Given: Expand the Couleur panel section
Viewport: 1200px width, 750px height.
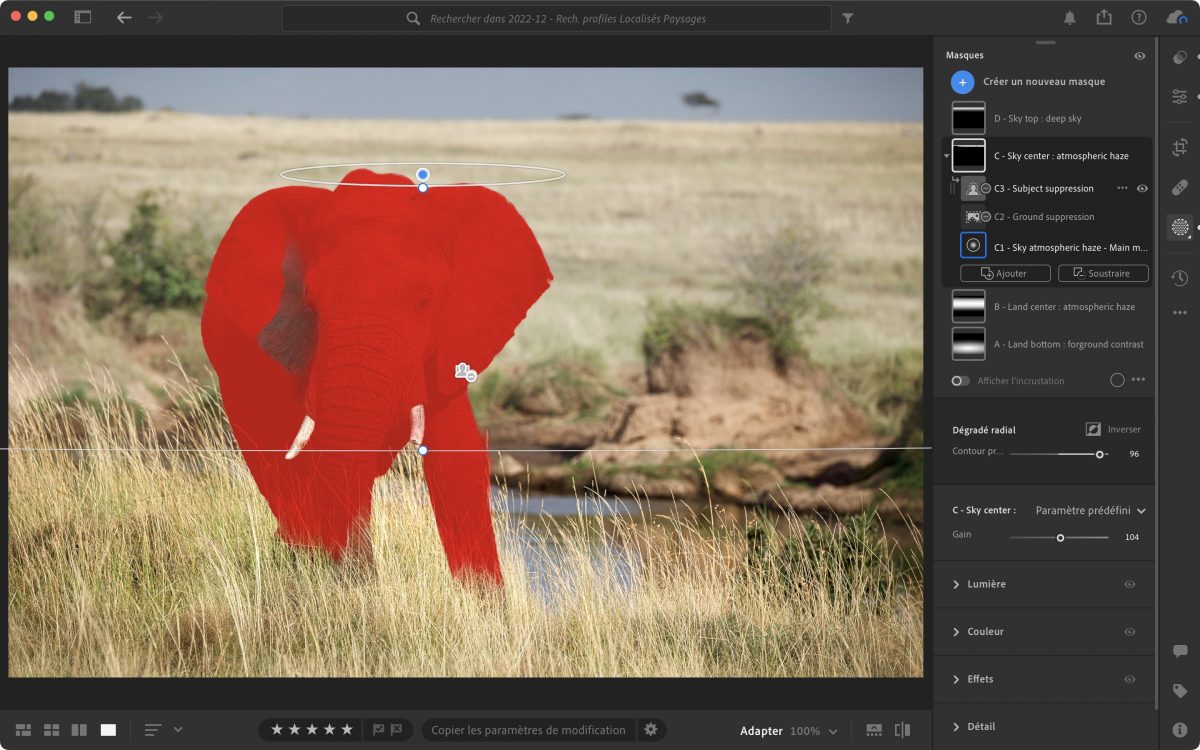Looking at the screenshot, I should (x=985, y=632).
